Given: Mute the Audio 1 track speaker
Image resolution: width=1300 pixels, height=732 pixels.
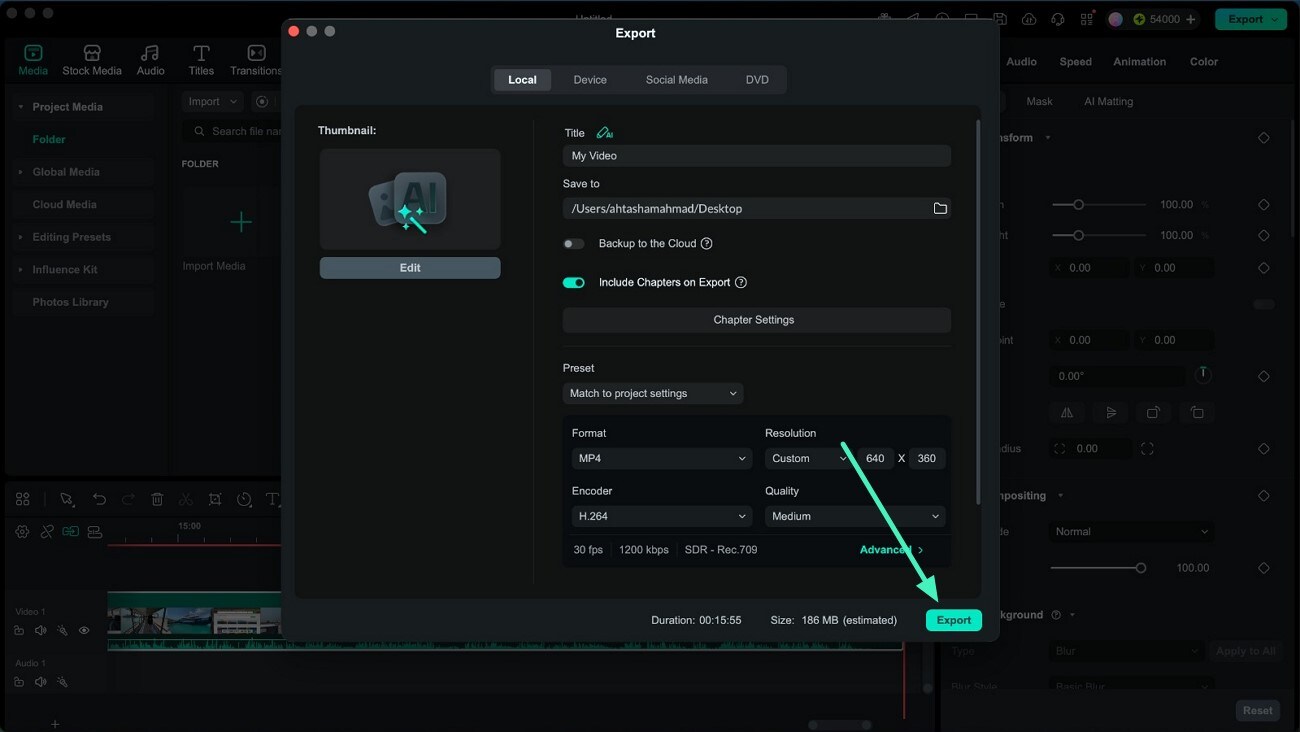Looking at the screenshot, I should [x=41, y=682].
